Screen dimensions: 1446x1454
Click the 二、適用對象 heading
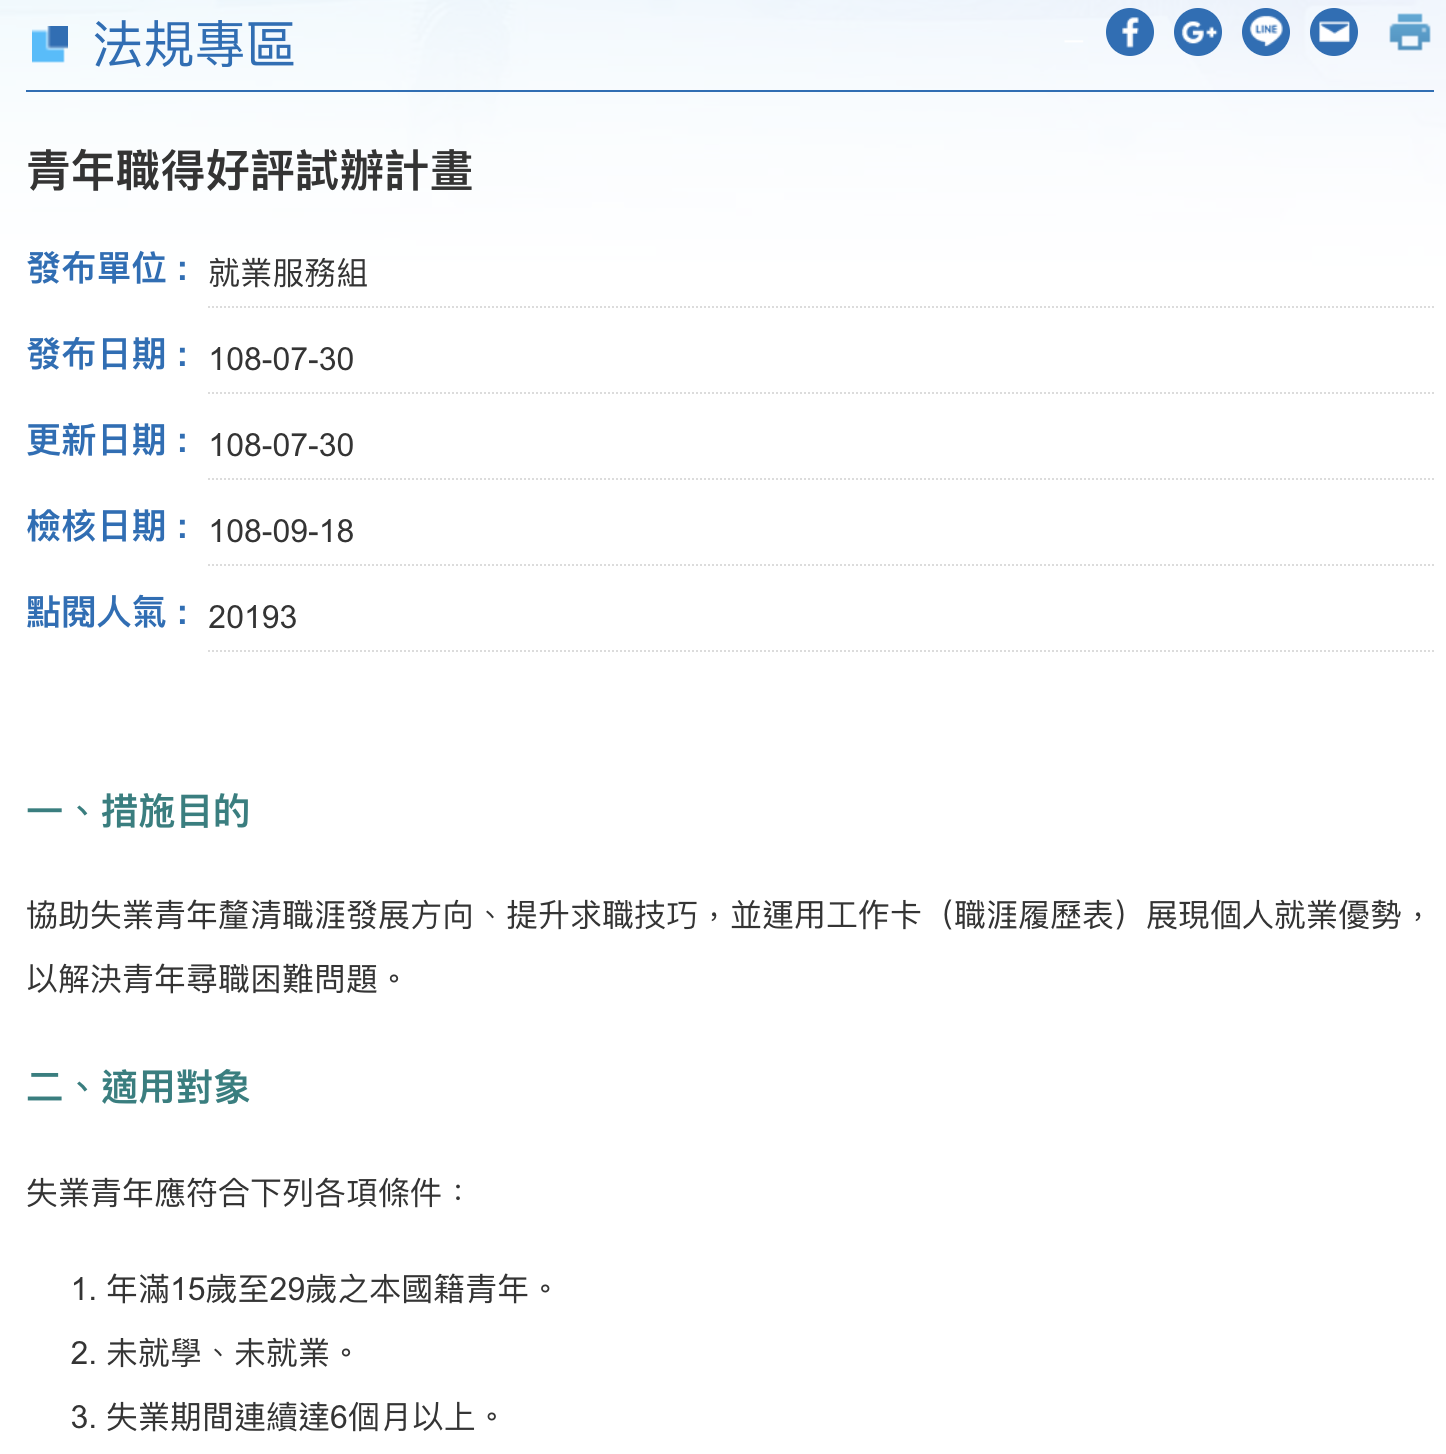point(138,1087)
